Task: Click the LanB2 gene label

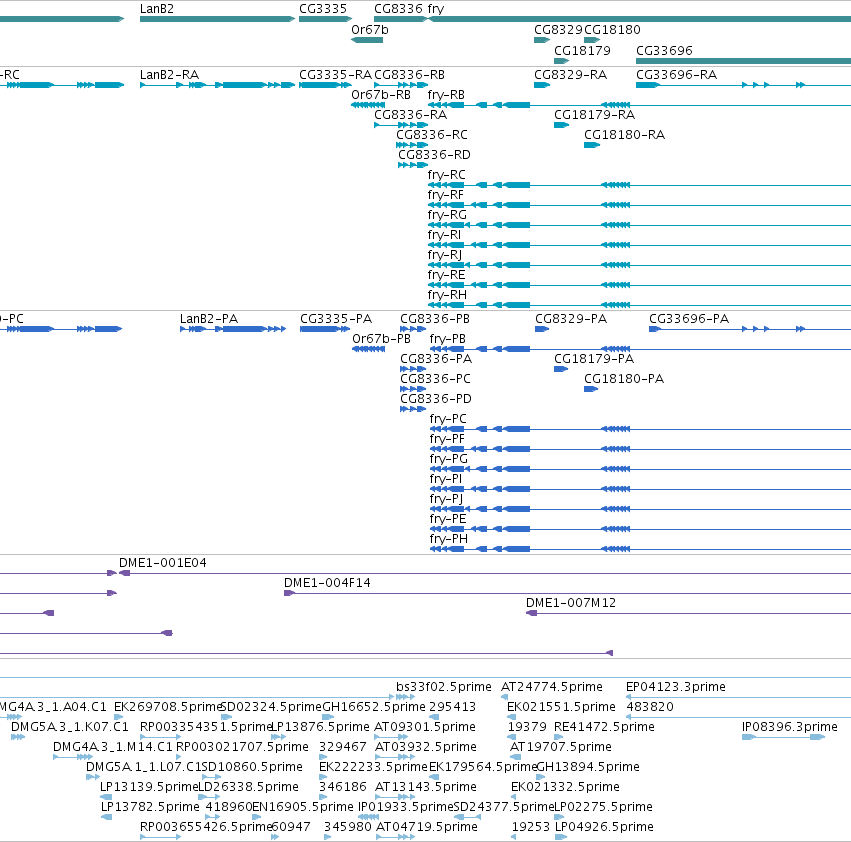Action: pyautogui.click(x=157, y=9)
